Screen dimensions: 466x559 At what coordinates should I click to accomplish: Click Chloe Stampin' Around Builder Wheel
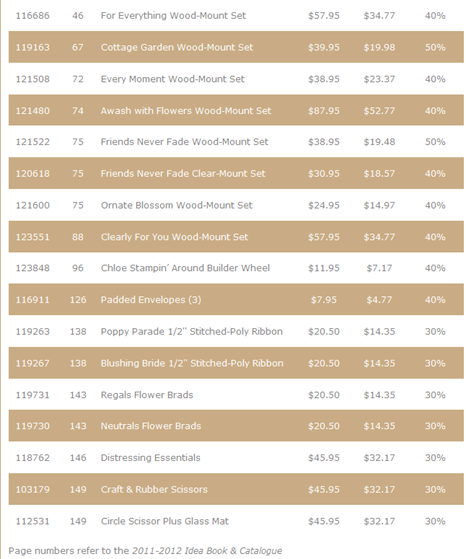(185, 268)
